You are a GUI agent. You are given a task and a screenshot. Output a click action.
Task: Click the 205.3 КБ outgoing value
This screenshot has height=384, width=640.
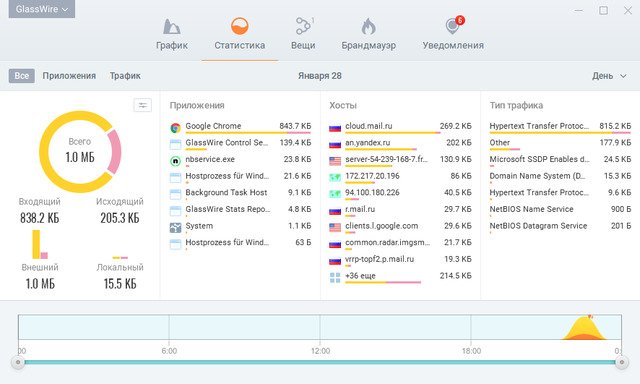tap(120, 218)
